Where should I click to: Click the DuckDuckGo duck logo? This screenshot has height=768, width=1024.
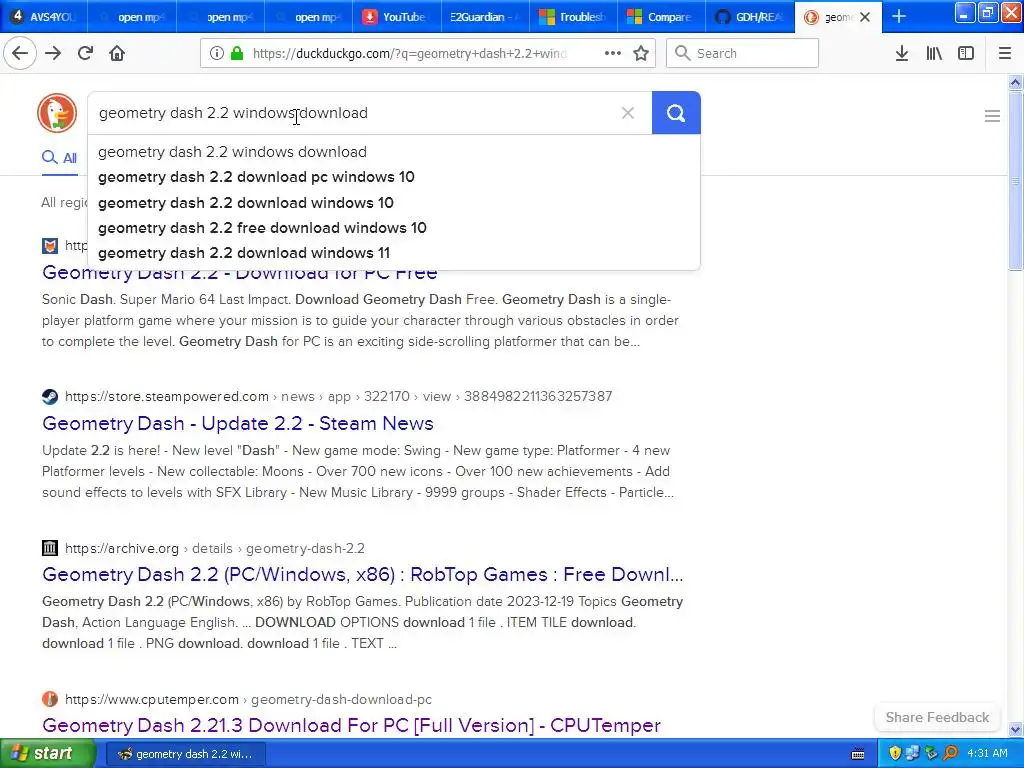tap(57, 113)
